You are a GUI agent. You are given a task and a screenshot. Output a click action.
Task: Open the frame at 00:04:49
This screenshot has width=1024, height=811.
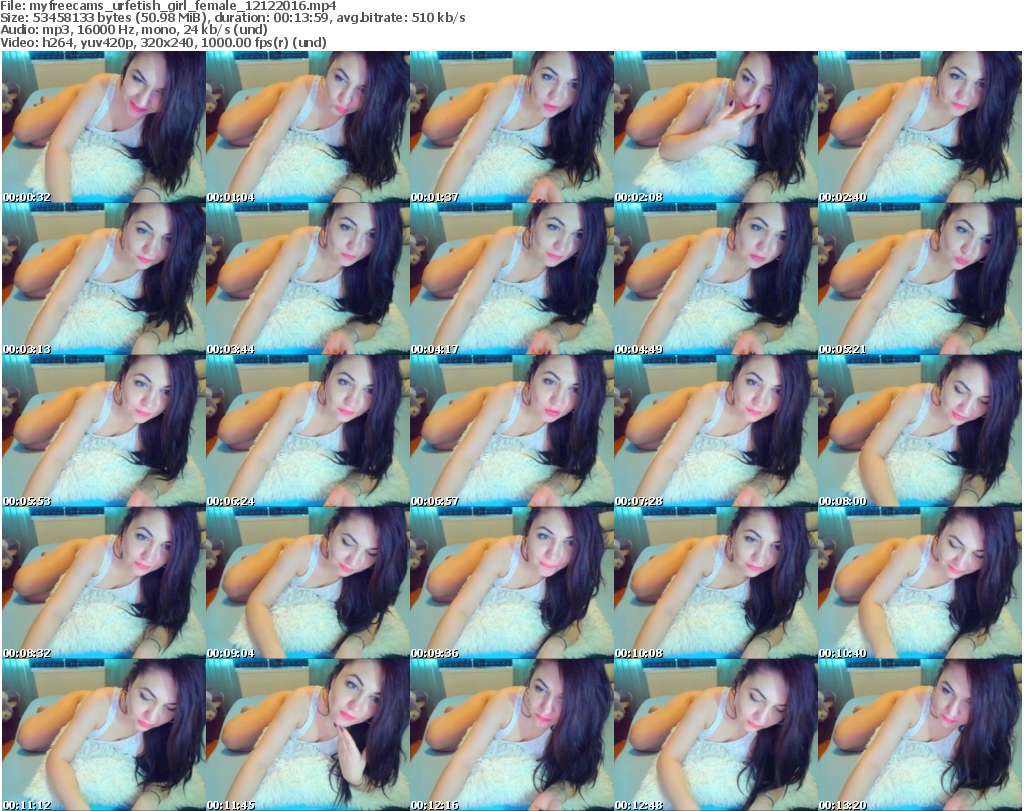(x=715, y=279)
